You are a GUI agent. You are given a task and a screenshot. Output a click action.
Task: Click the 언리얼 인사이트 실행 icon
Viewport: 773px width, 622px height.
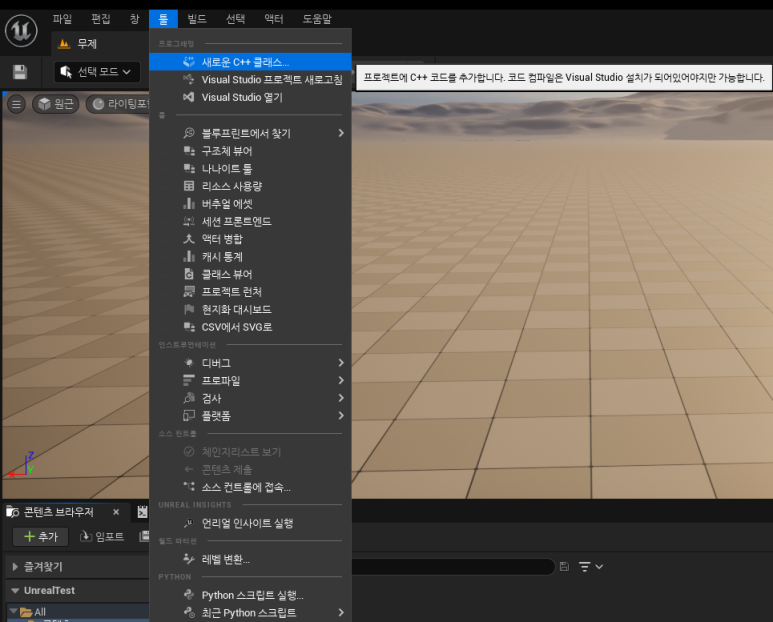click(x=189, y=523)
